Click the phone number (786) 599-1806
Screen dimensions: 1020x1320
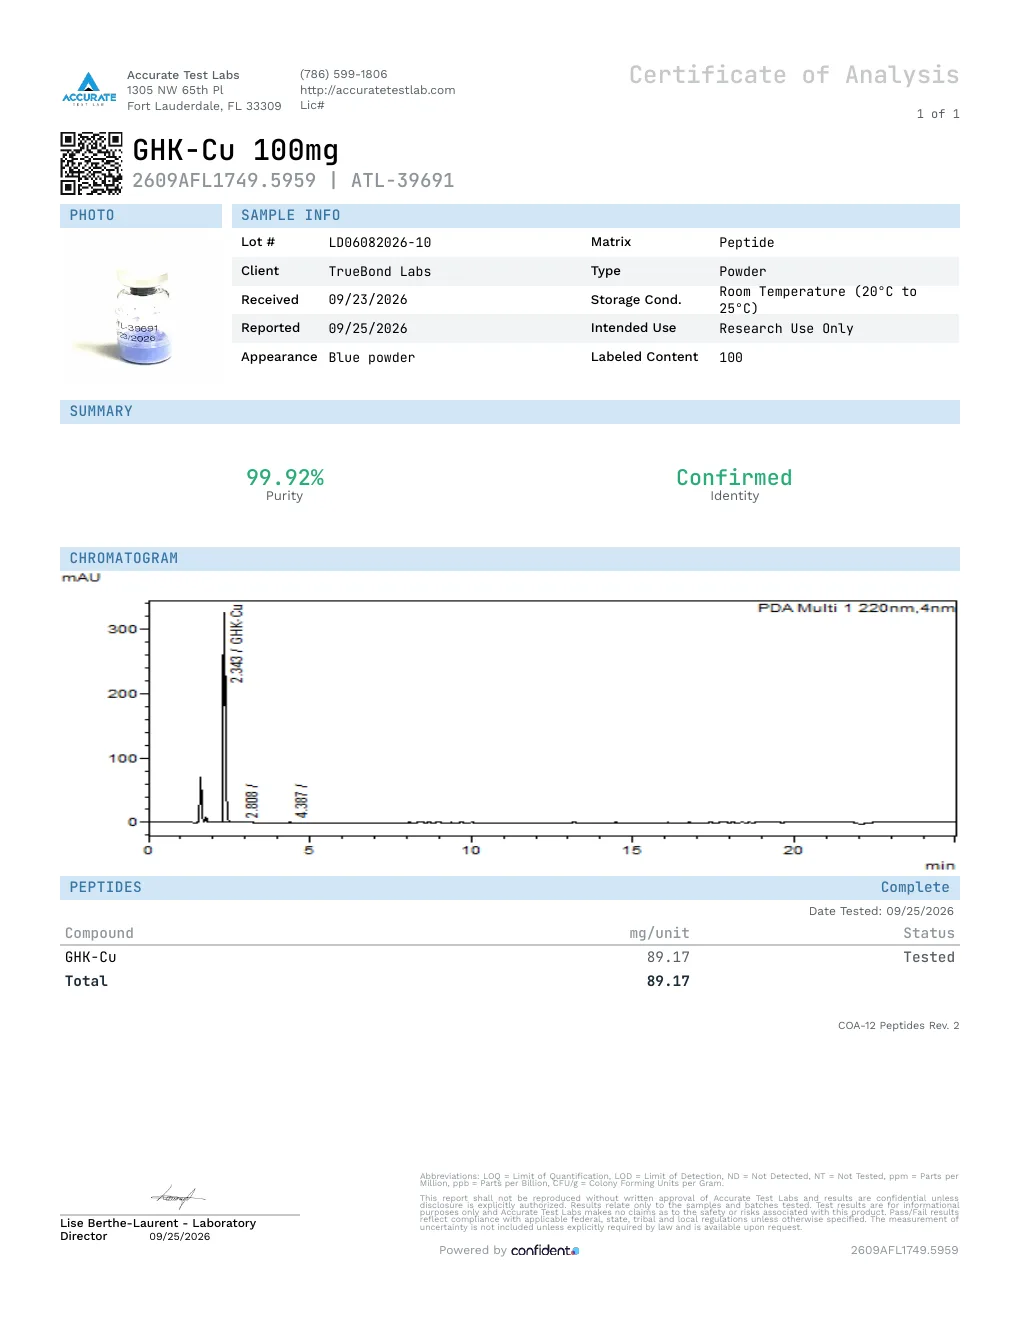point(343,74)
